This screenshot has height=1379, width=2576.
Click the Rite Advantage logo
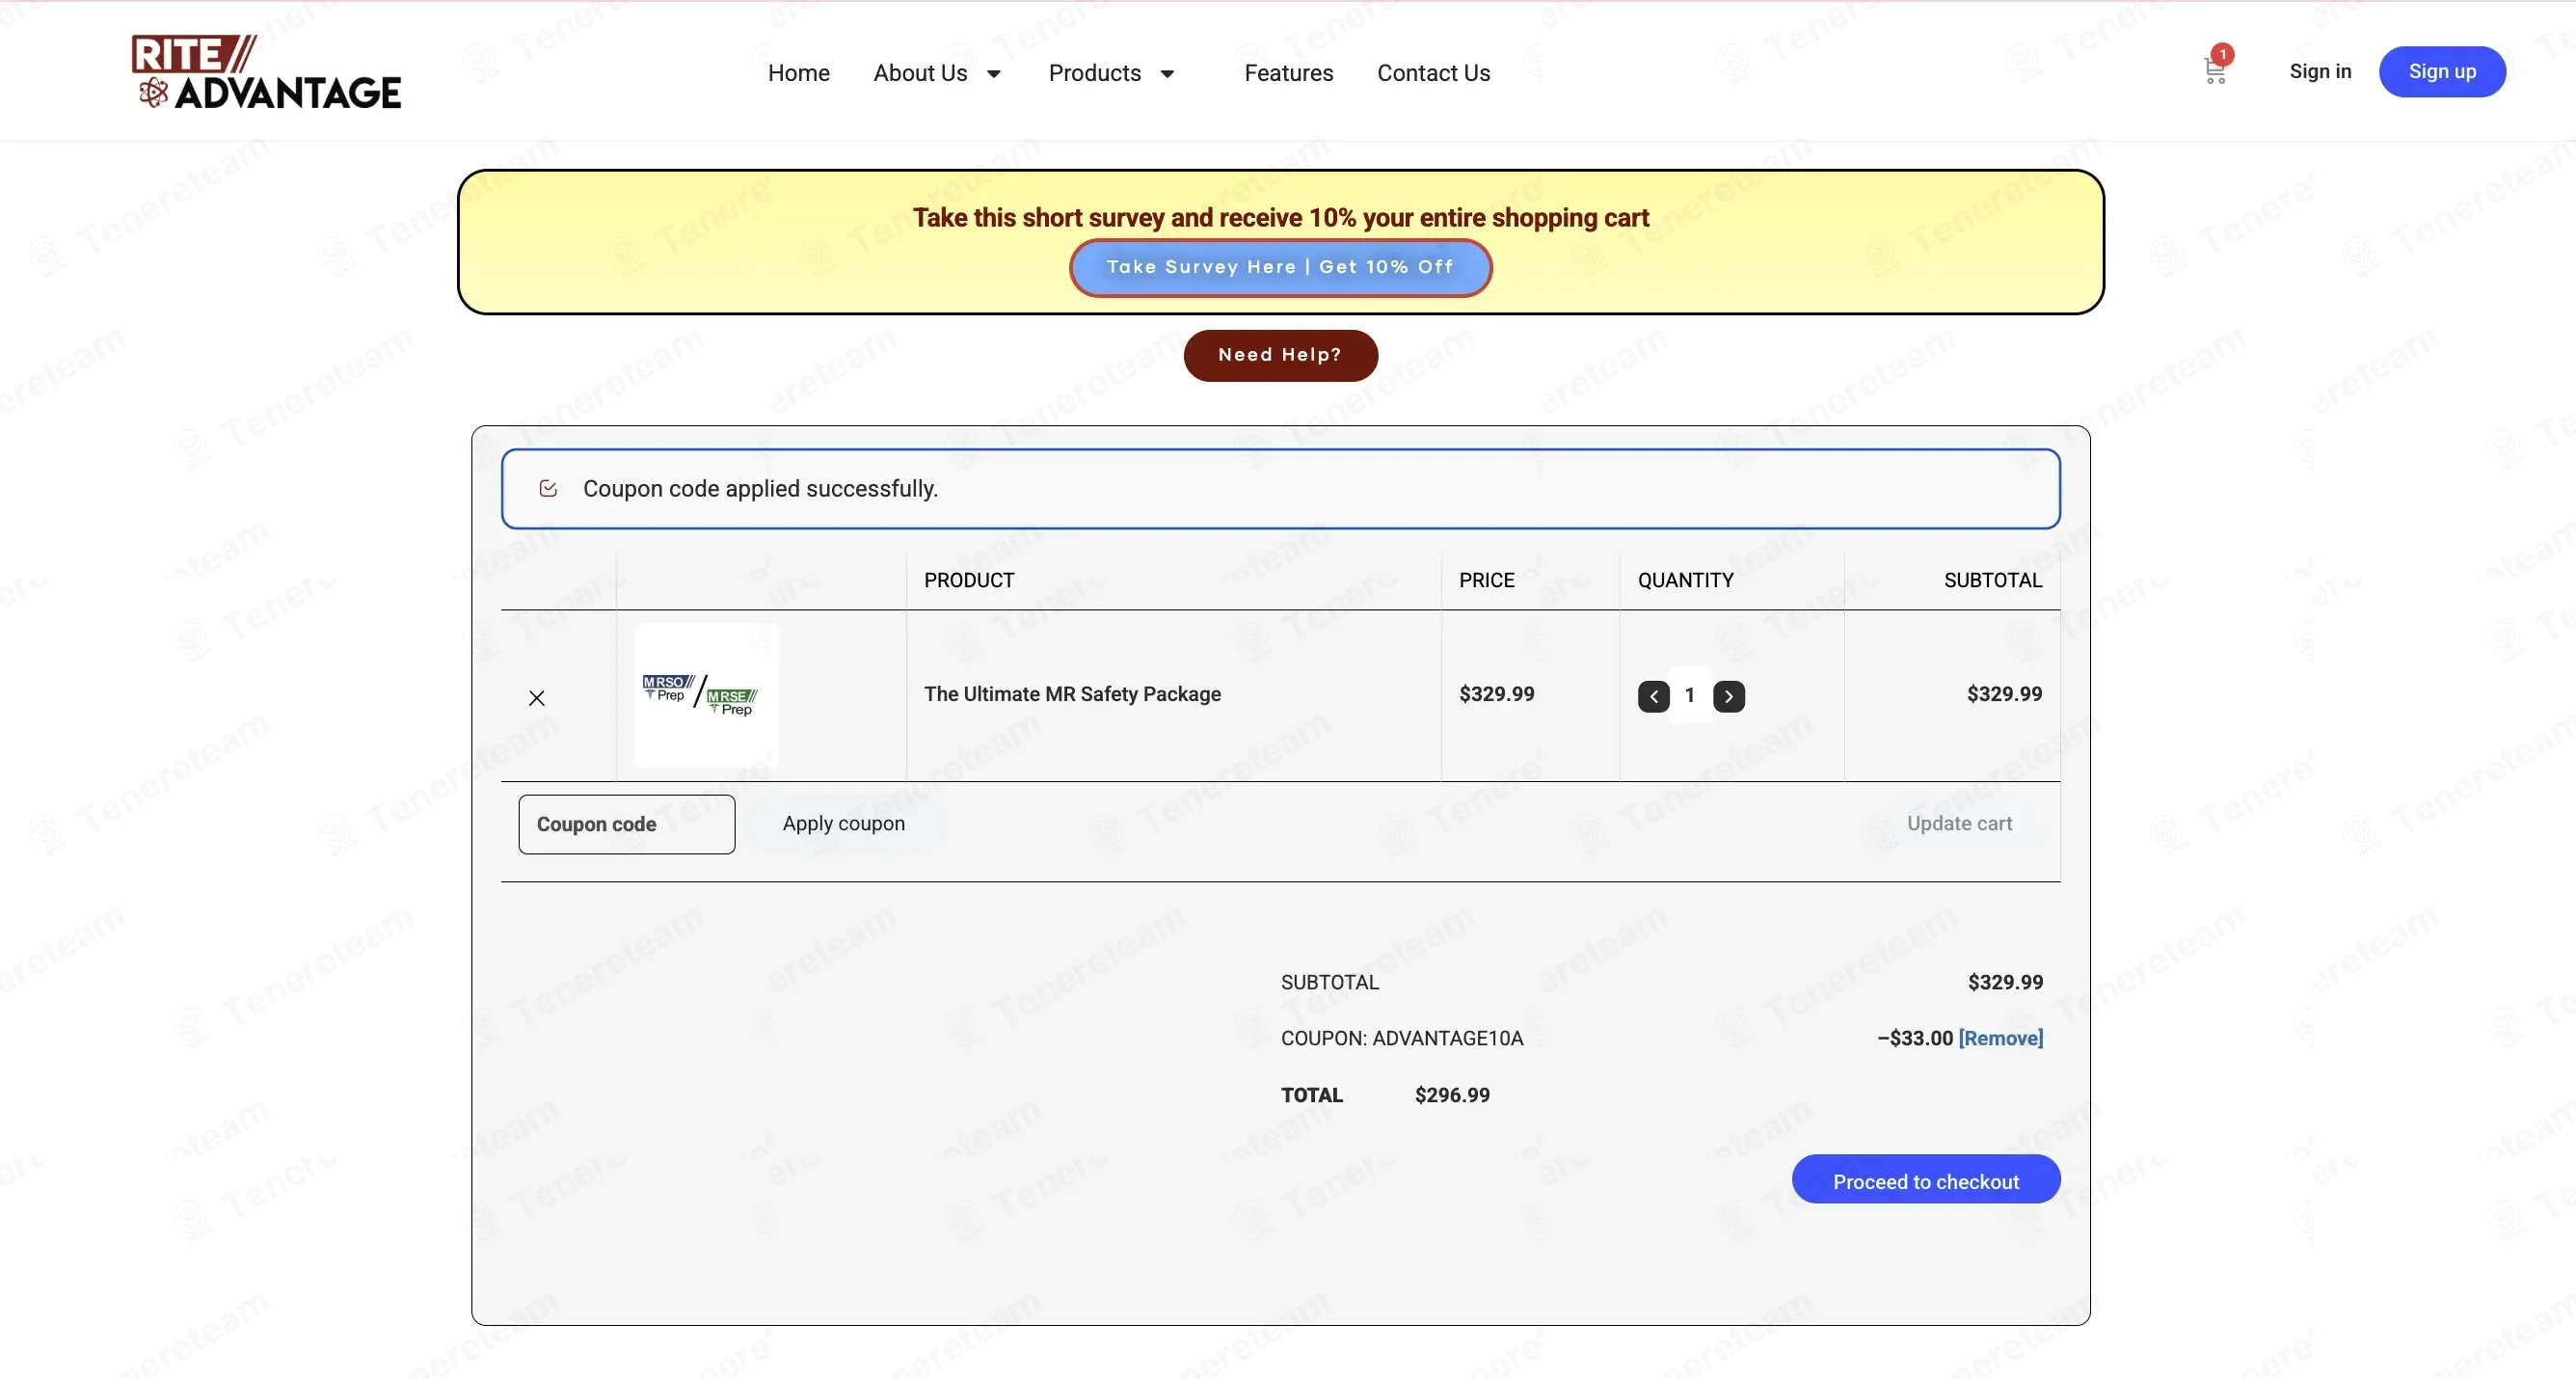266,72
